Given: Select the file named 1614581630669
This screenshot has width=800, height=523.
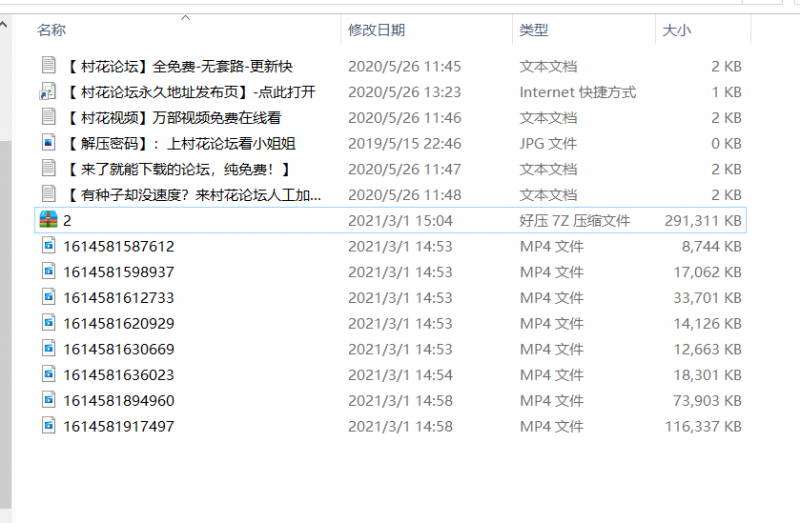Looking at the screenshot, I should coord(118,349).
